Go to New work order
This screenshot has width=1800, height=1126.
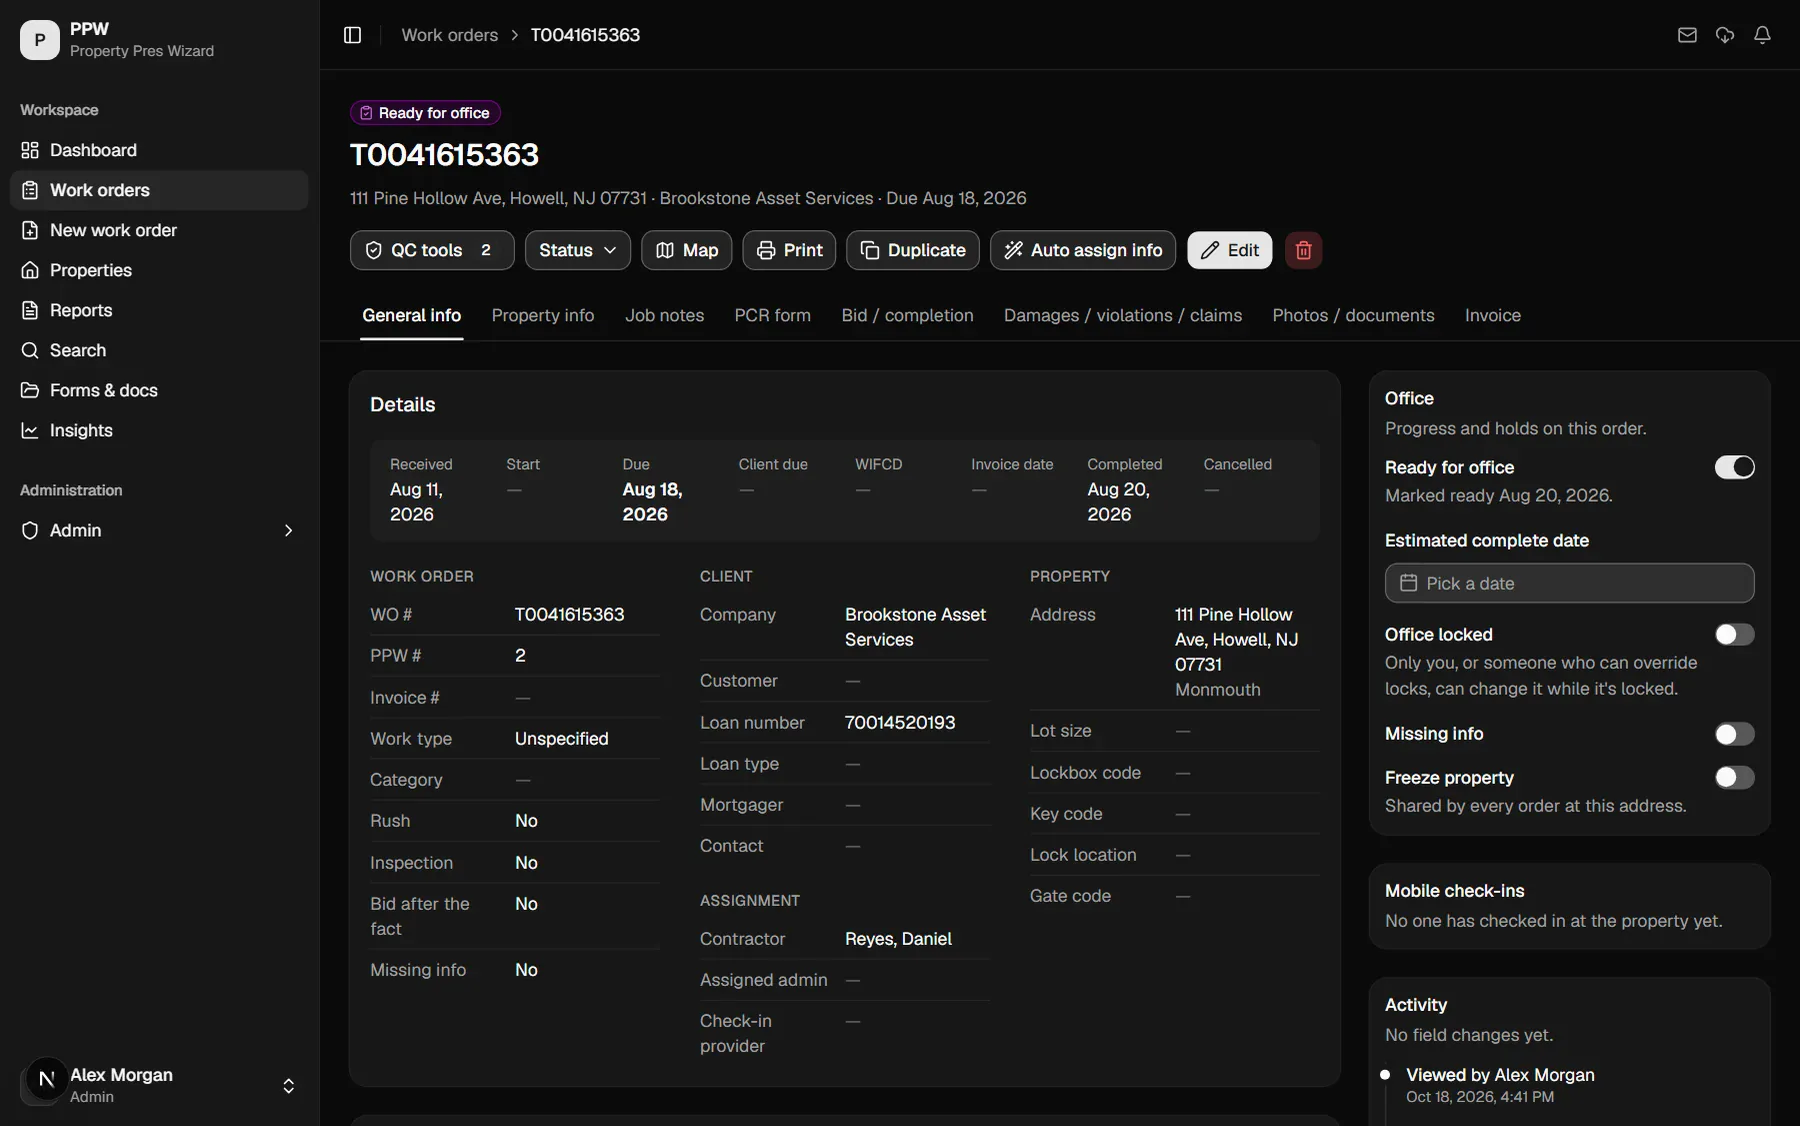click(159, 230)
